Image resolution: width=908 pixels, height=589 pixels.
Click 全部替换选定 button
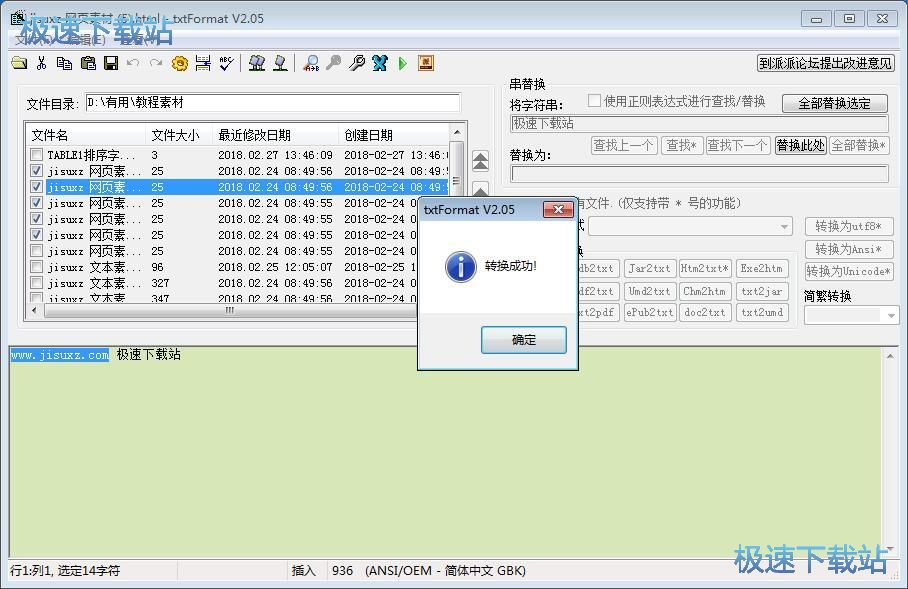click(834, 104)
